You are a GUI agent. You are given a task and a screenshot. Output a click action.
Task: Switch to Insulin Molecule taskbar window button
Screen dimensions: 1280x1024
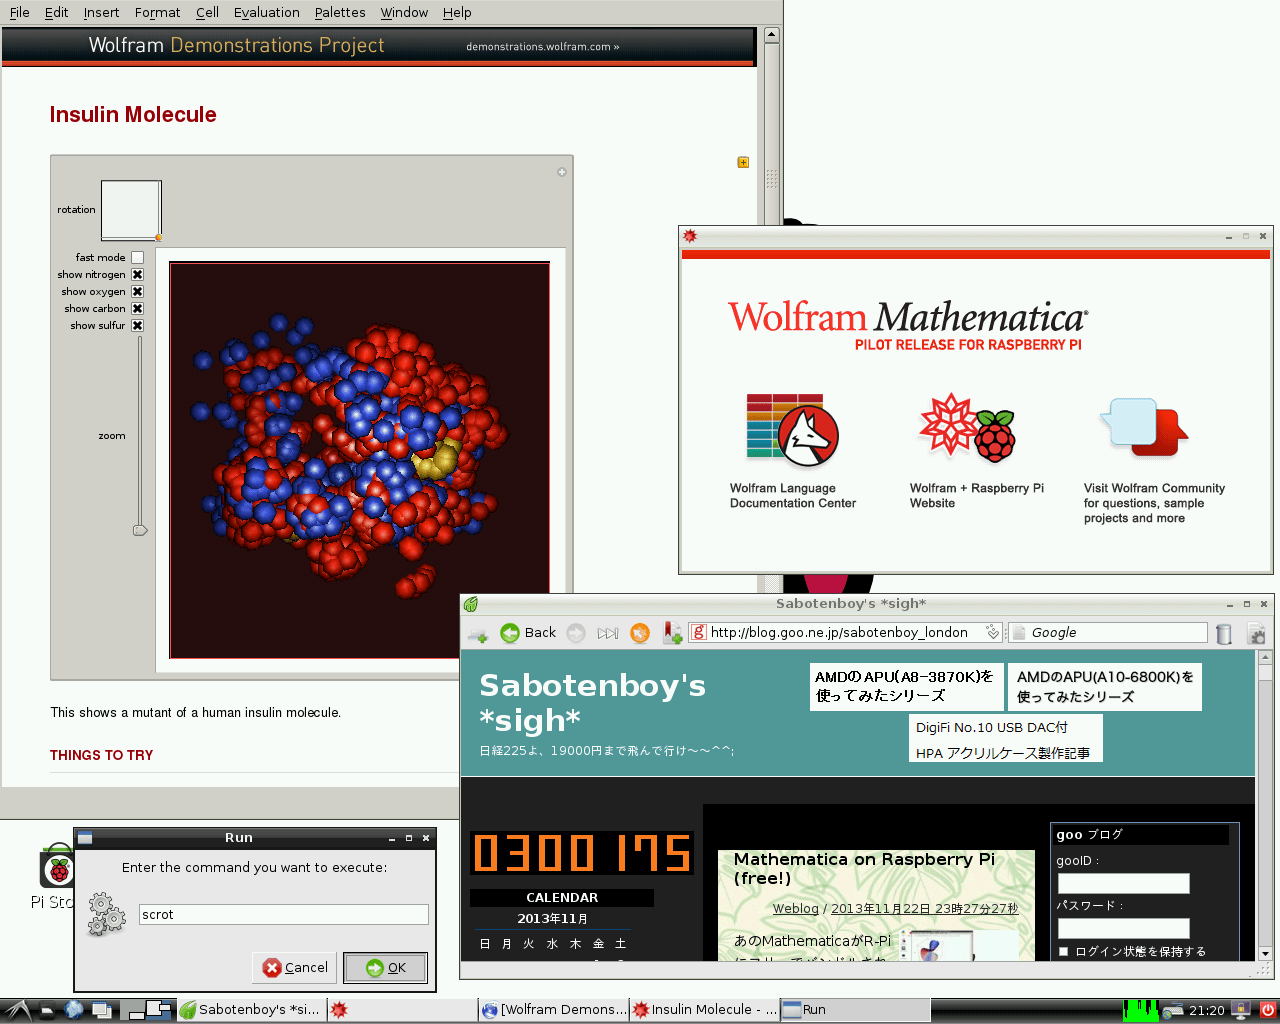tap(705, 1010)
